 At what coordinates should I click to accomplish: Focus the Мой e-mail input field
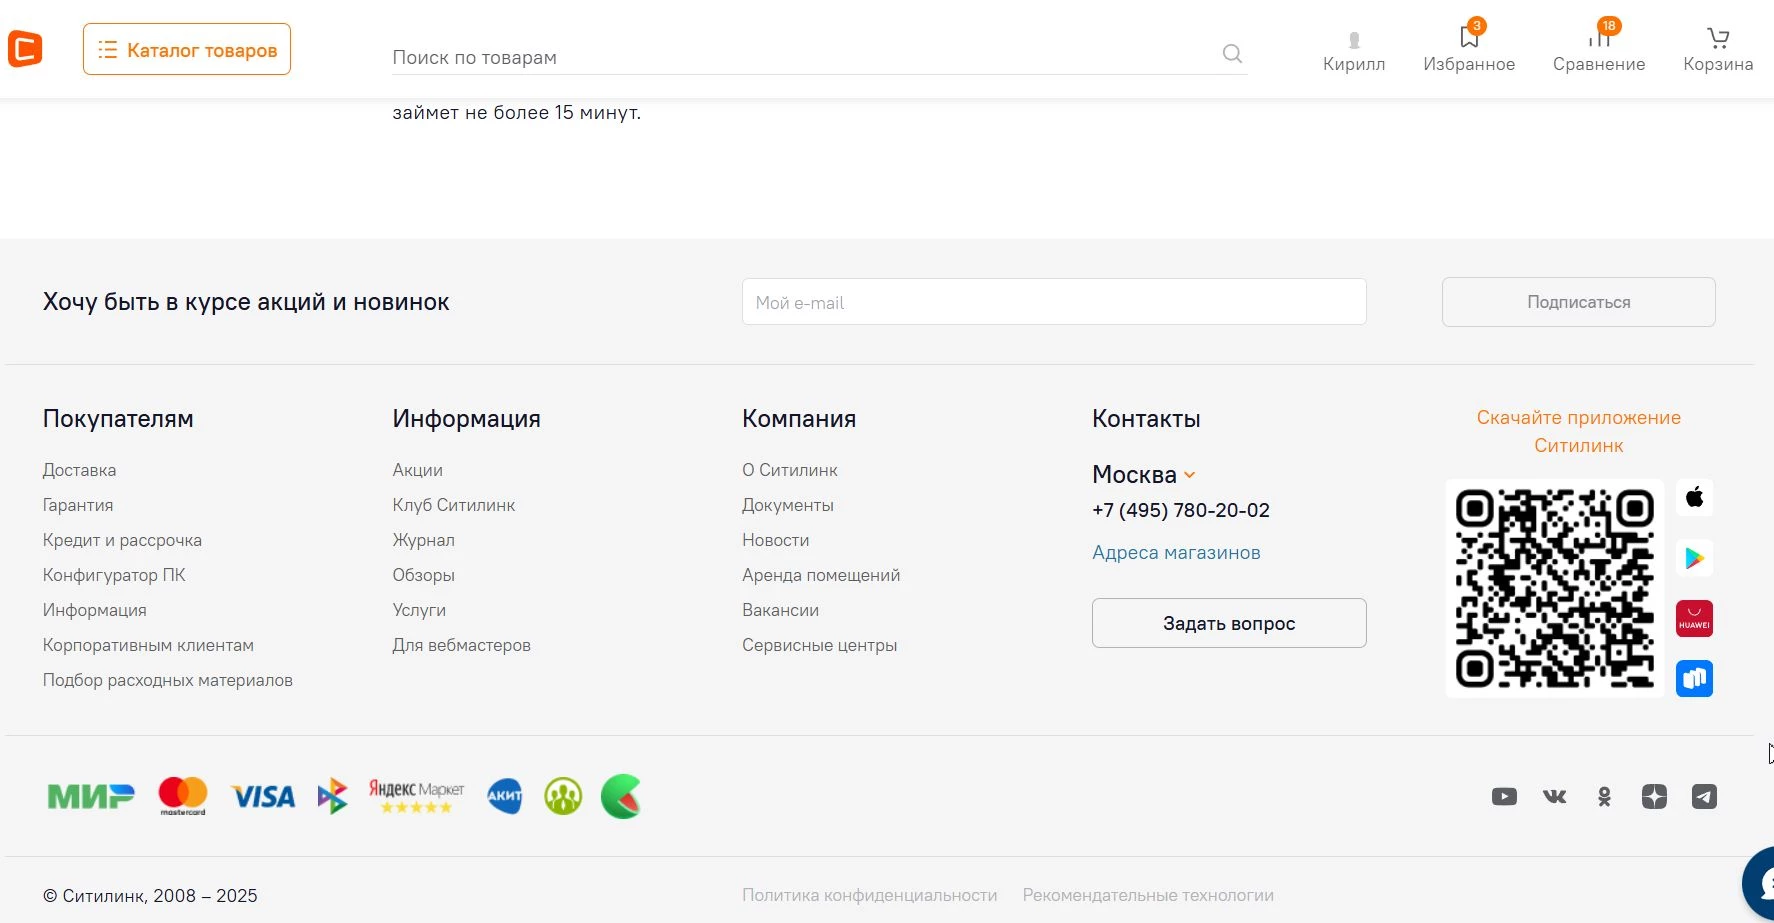[x=1054, y=302]
